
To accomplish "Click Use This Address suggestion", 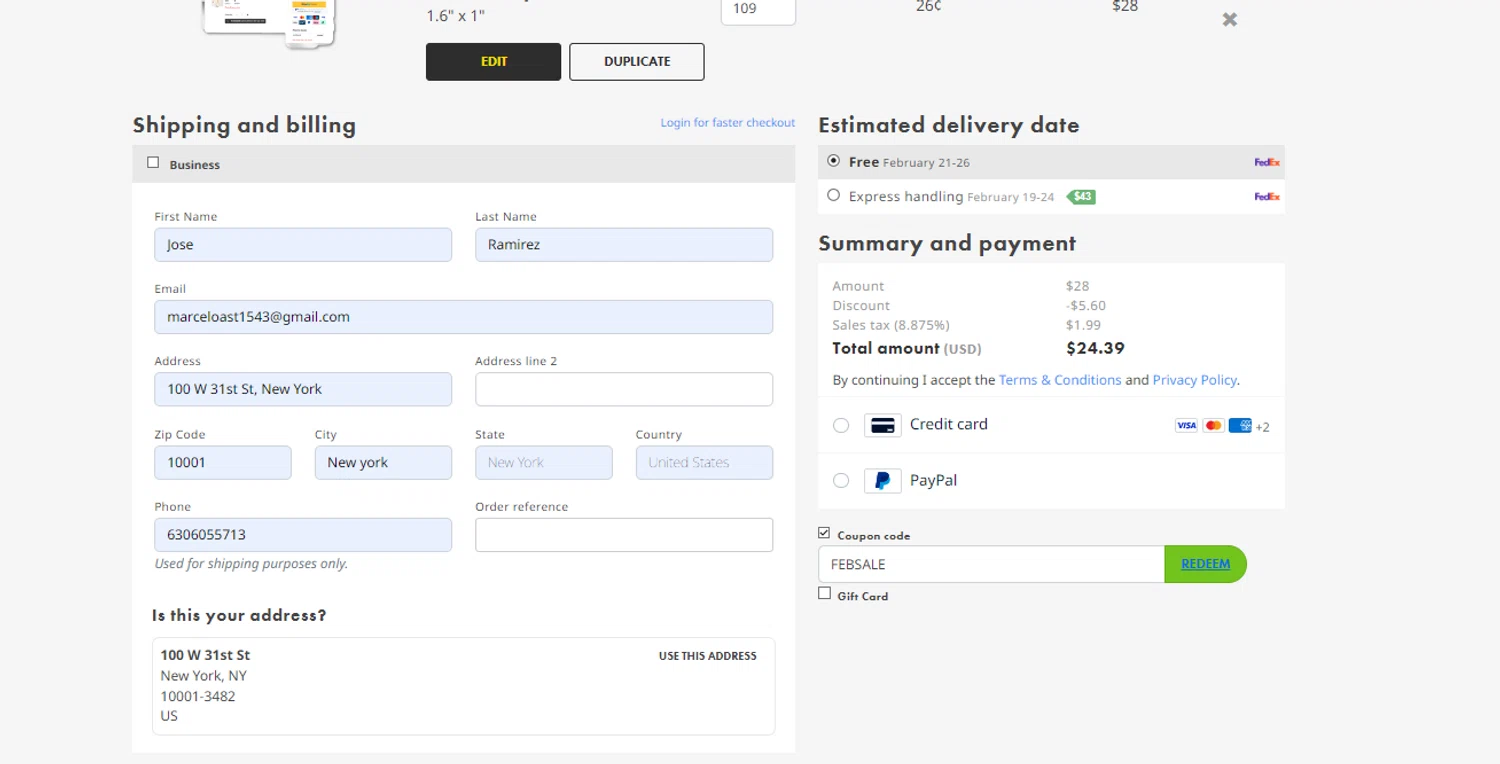I will point(707,656).
